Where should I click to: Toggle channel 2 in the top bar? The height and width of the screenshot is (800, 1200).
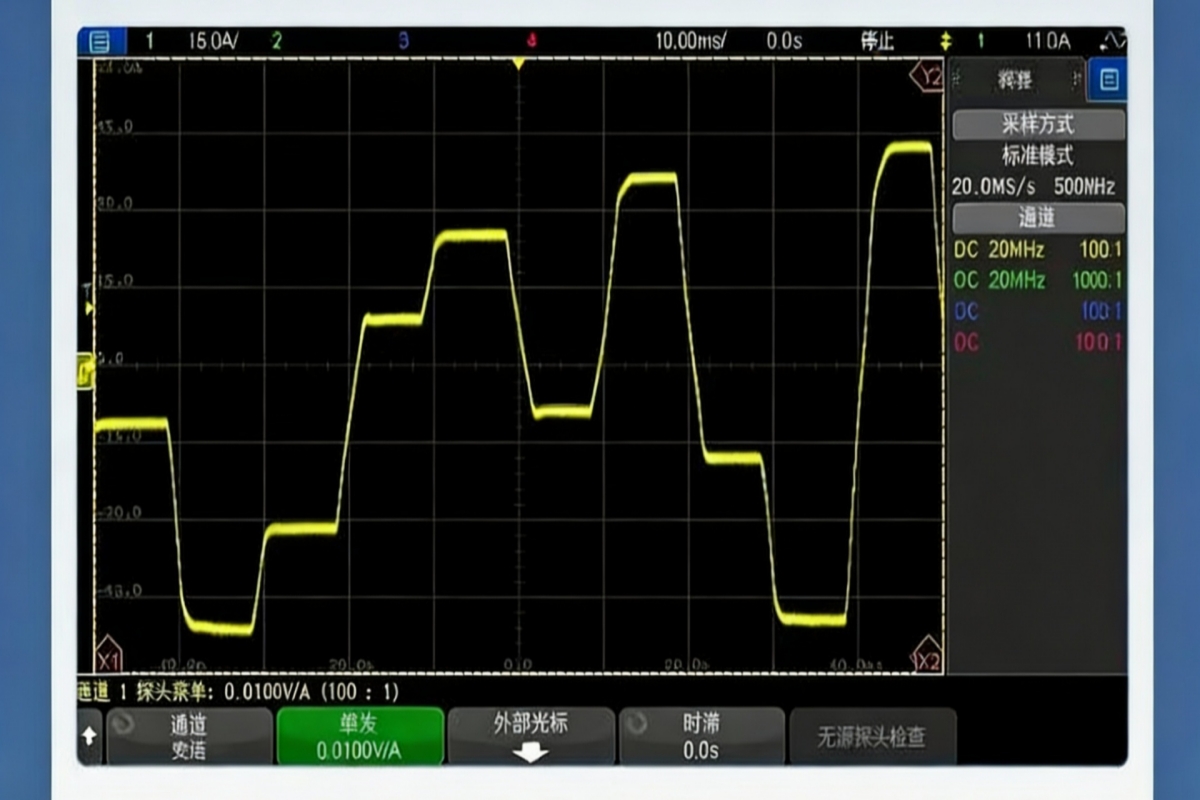coord(276,42)
